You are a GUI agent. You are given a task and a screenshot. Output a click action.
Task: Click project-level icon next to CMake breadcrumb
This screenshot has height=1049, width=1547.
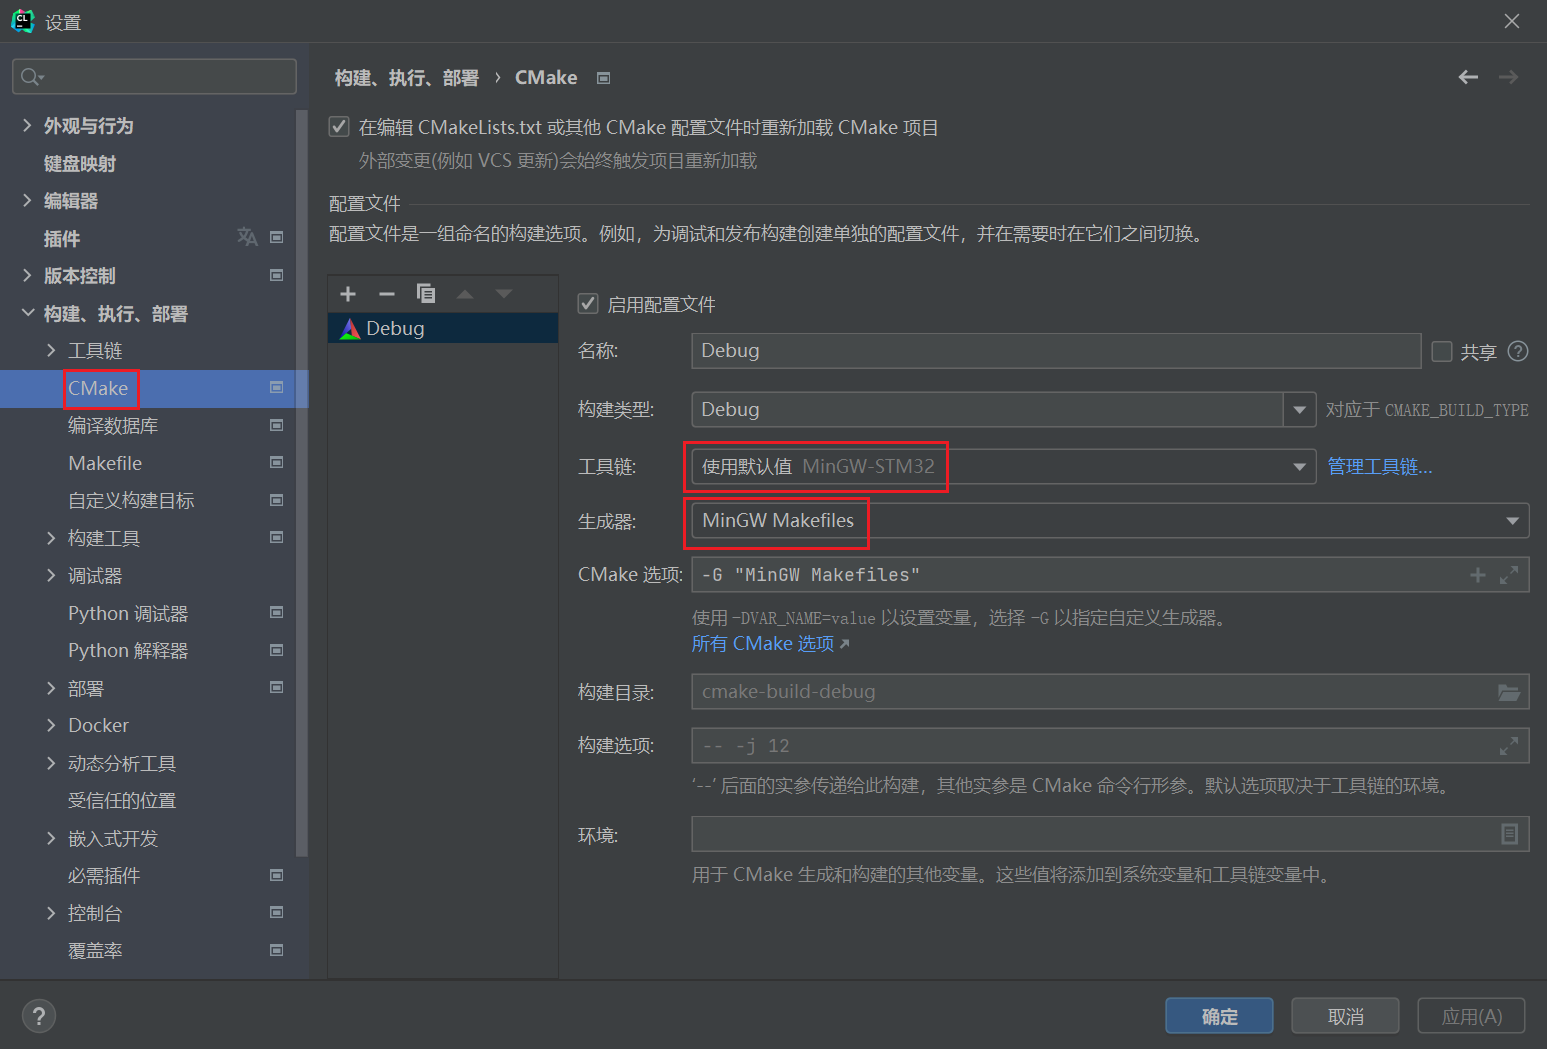[x=603, y=78]
